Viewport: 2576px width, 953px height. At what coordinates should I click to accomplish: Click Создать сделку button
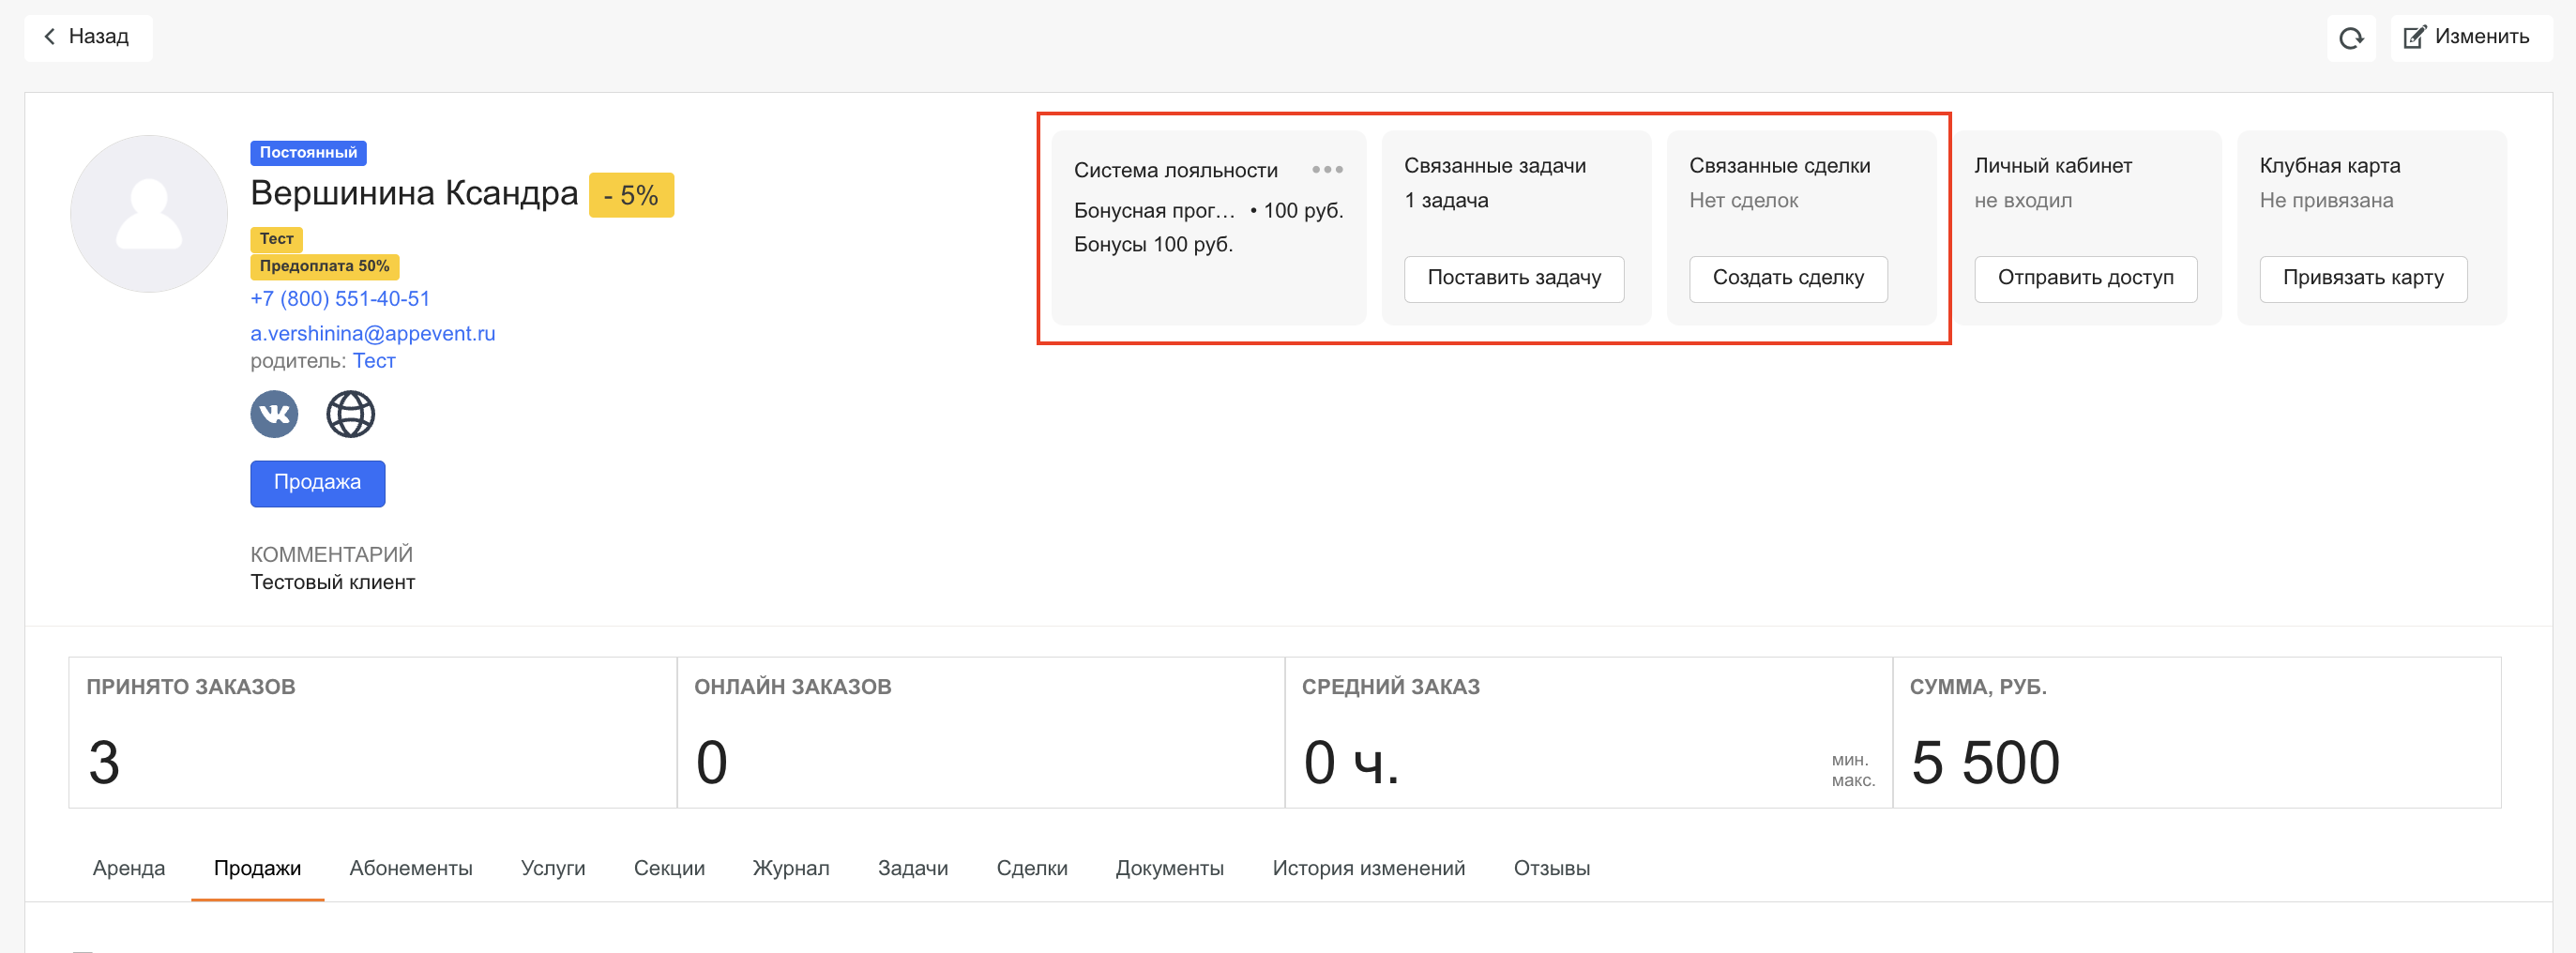coord(1787,278)
